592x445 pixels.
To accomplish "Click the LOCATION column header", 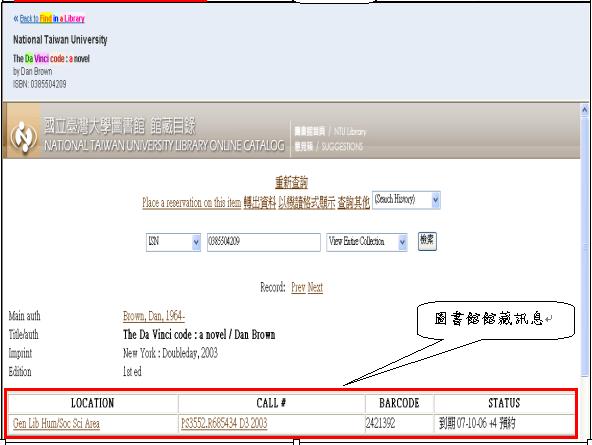I will pos(92,403).
